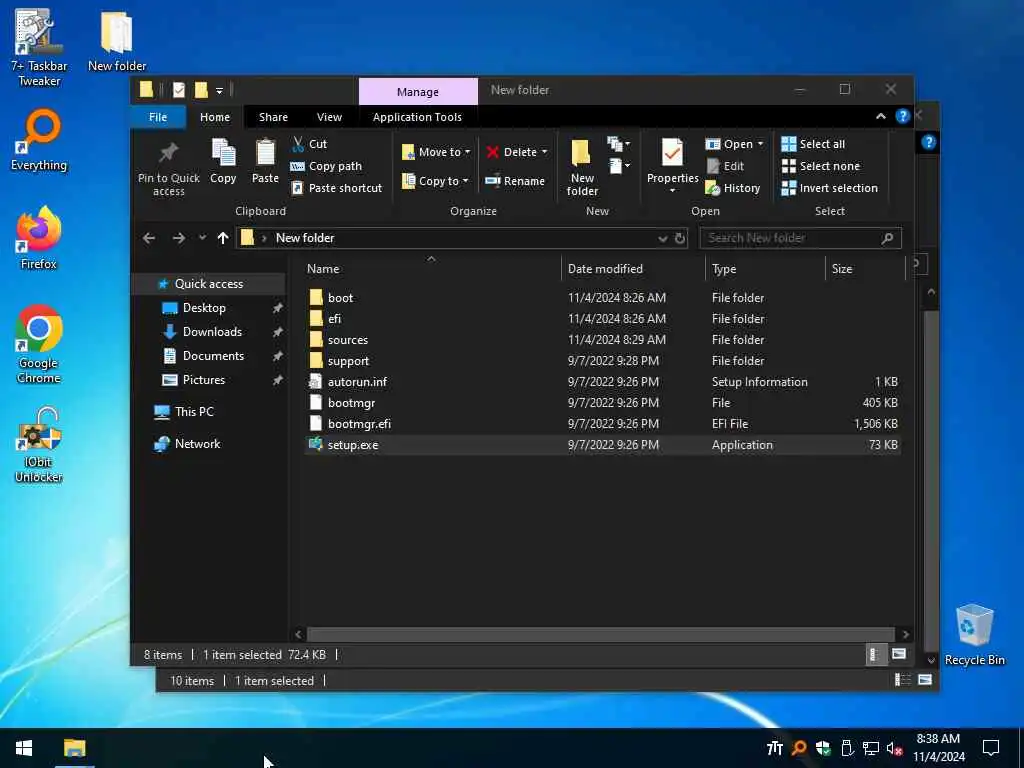1024x768 pixels.
Task: Open the address bar history dropdown
Action: coord(662,238)
